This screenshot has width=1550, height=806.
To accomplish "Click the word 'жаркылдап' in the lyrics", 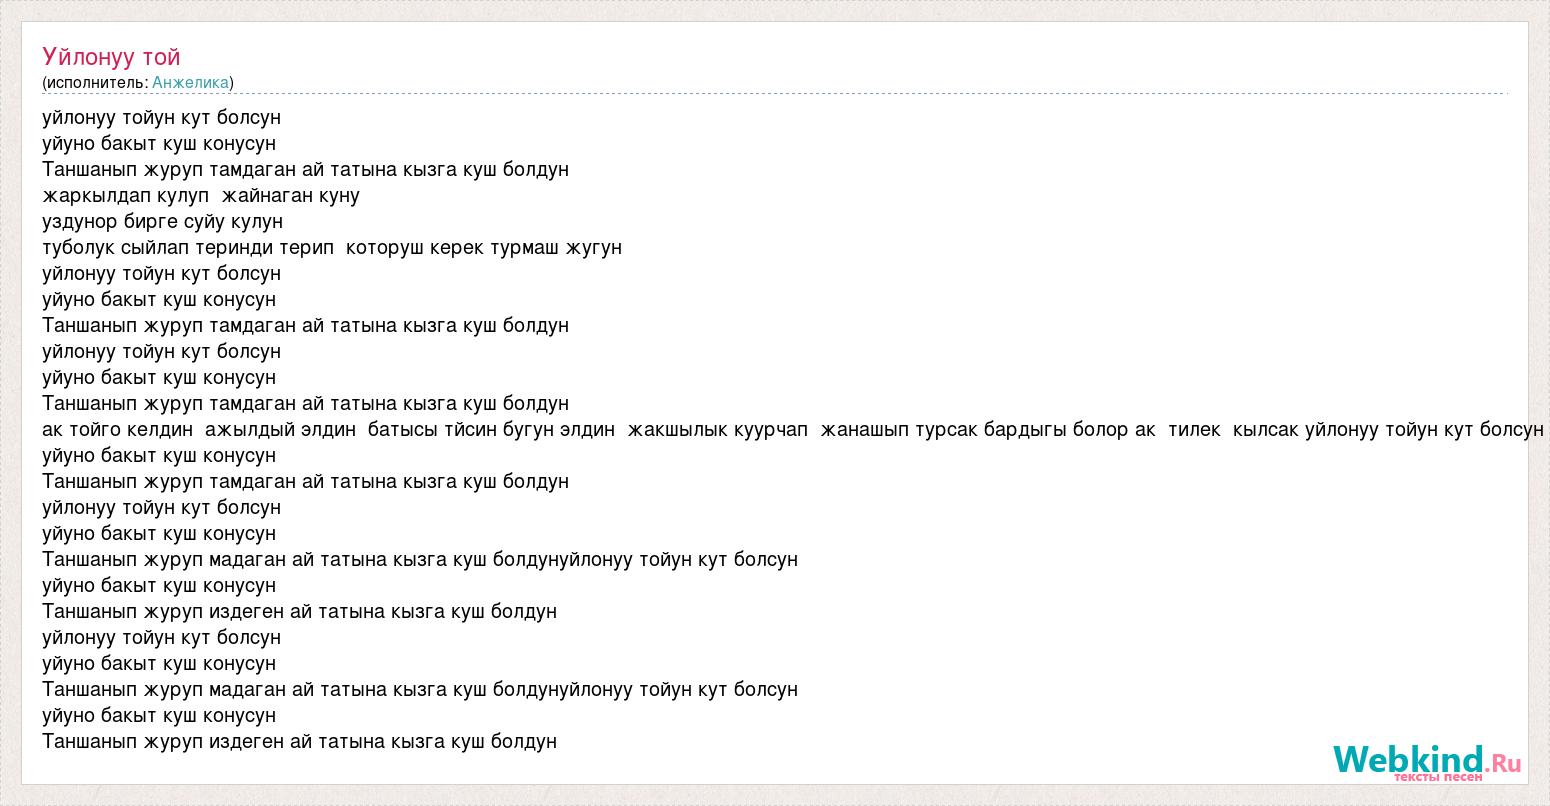I will pyautogui.click(x=96, y=195).
